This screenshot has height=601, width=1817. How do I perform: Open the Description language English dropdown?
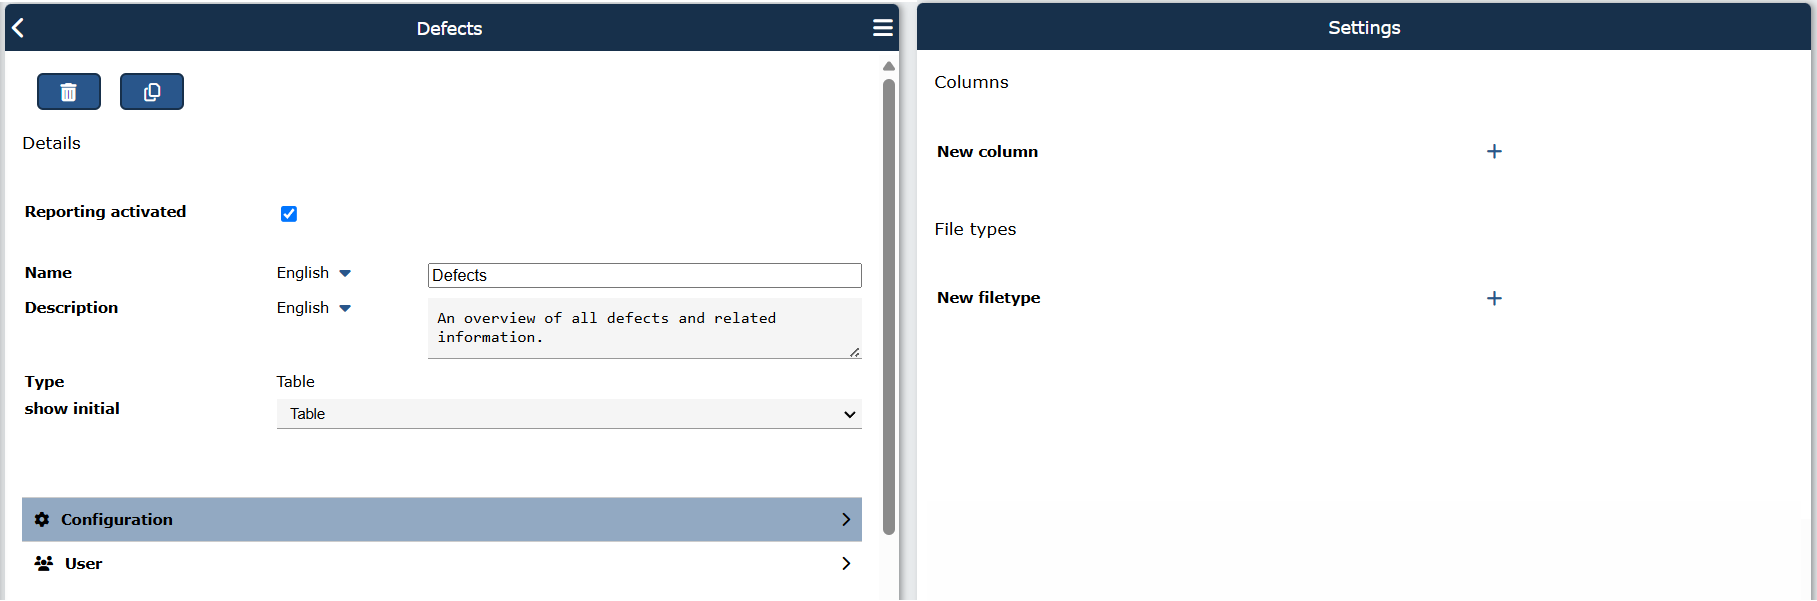click(314, 308)
